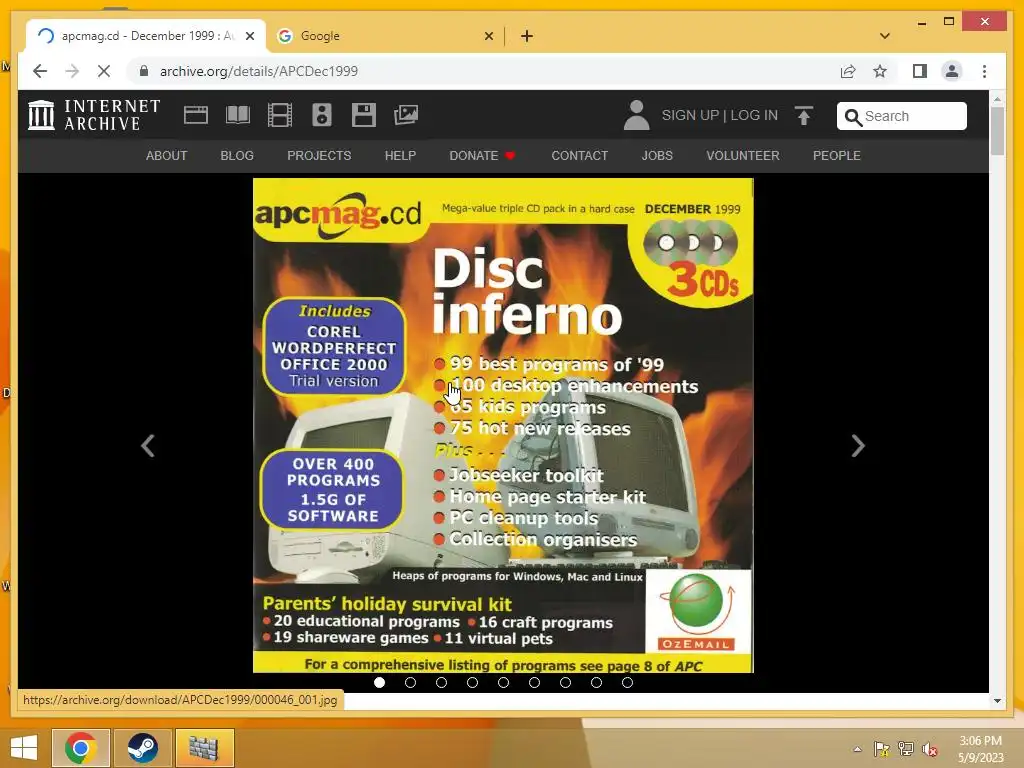Open the Images icon in the Archive bar

point(406,115)
